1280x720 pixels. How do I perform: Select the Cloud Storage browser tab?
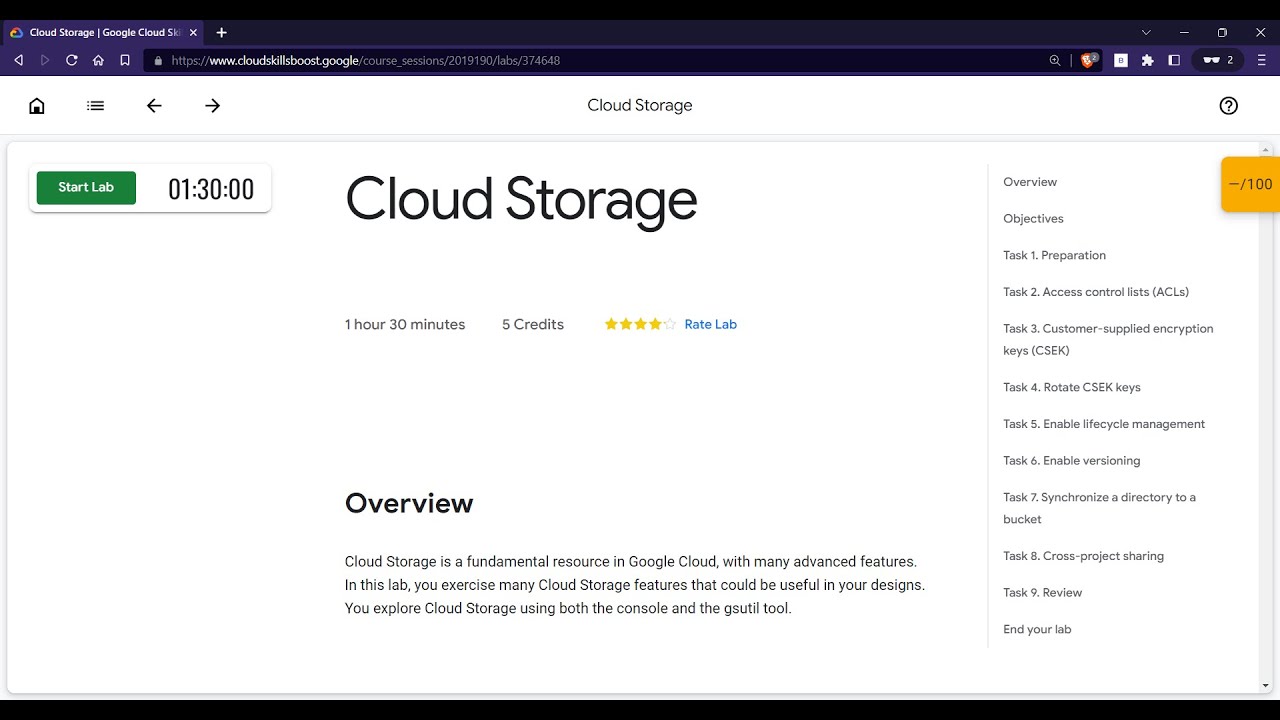point(102,32)
